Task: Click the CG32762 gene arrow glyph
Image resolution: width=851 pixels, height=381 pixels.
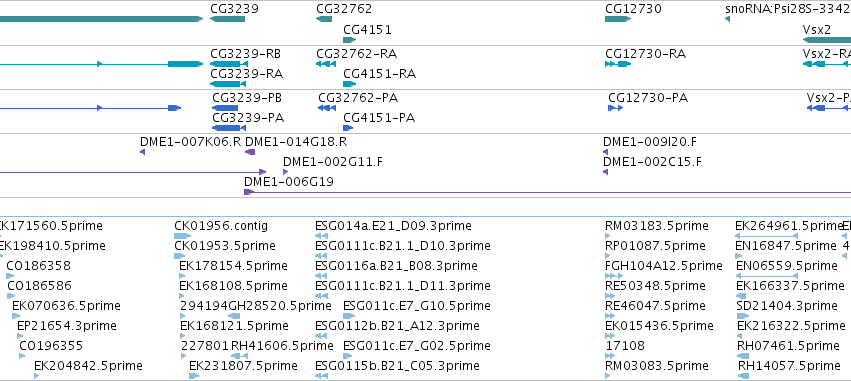Action: coord(324,19)
